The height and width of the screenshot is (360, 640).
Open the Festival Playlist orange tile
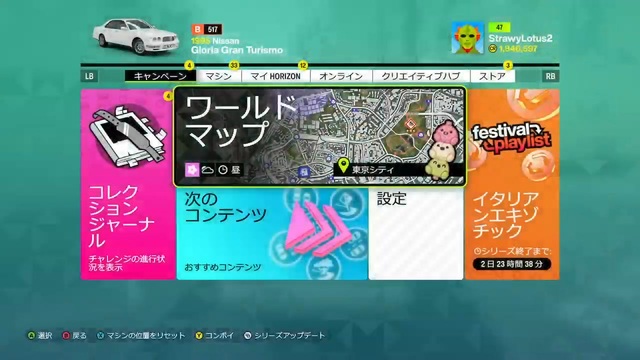512,184
